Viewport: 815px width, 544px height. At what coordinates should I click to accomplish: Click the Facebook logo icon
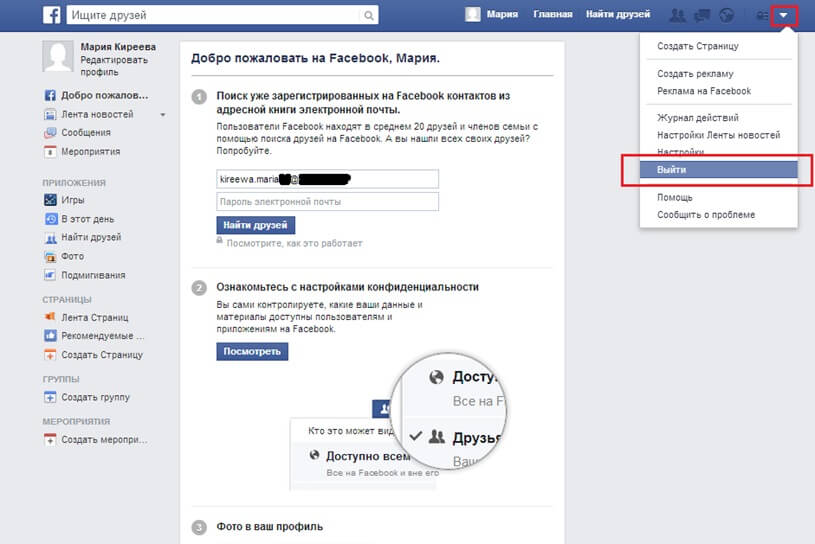click(x=51, y=15)
